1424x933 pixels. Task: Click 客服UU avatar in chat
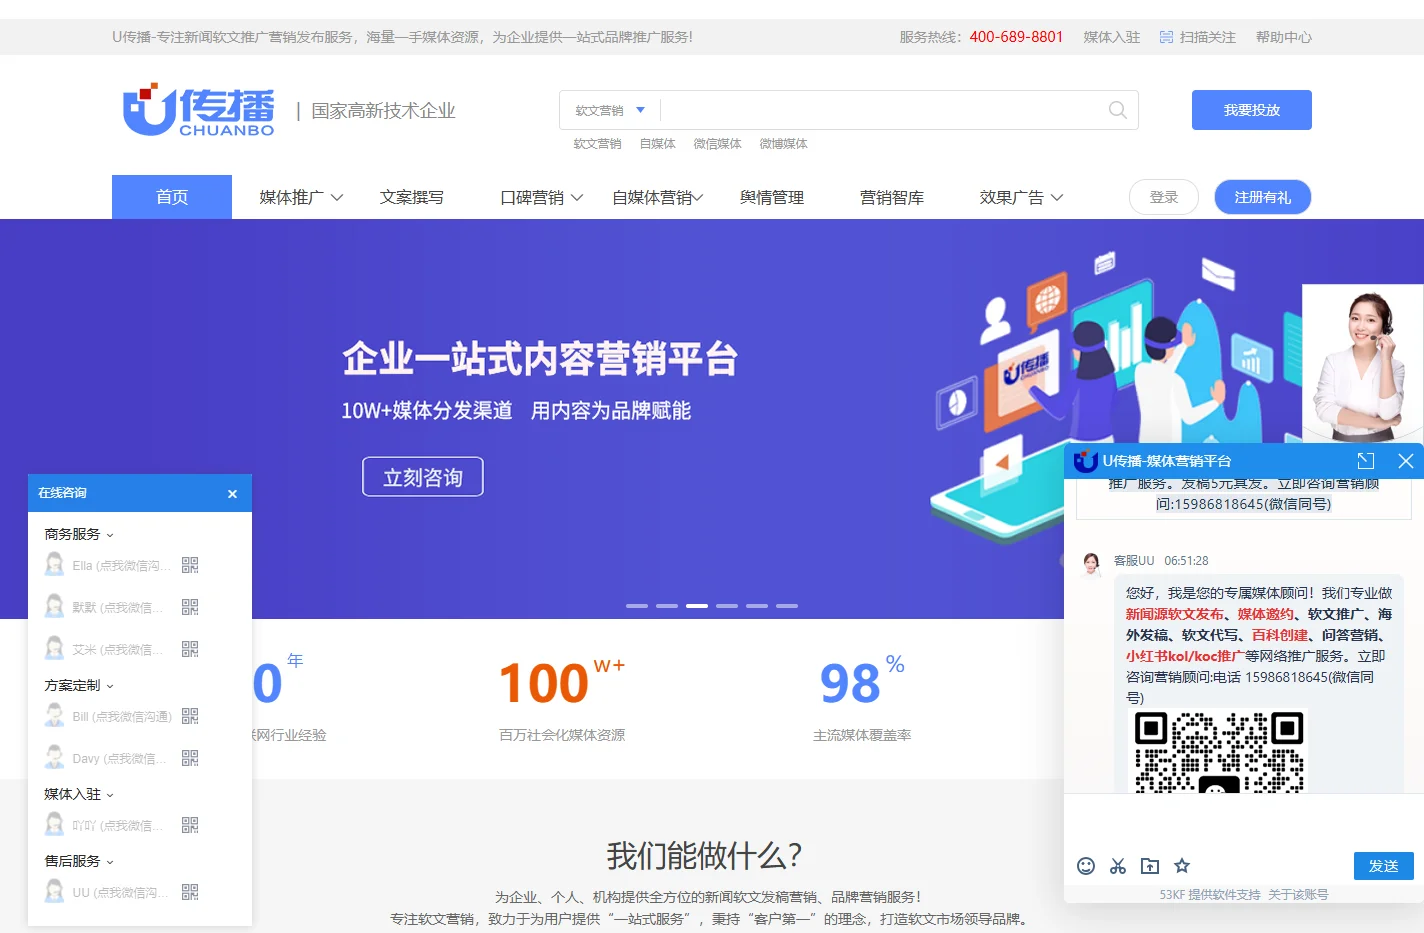(x=1091, y=564)
